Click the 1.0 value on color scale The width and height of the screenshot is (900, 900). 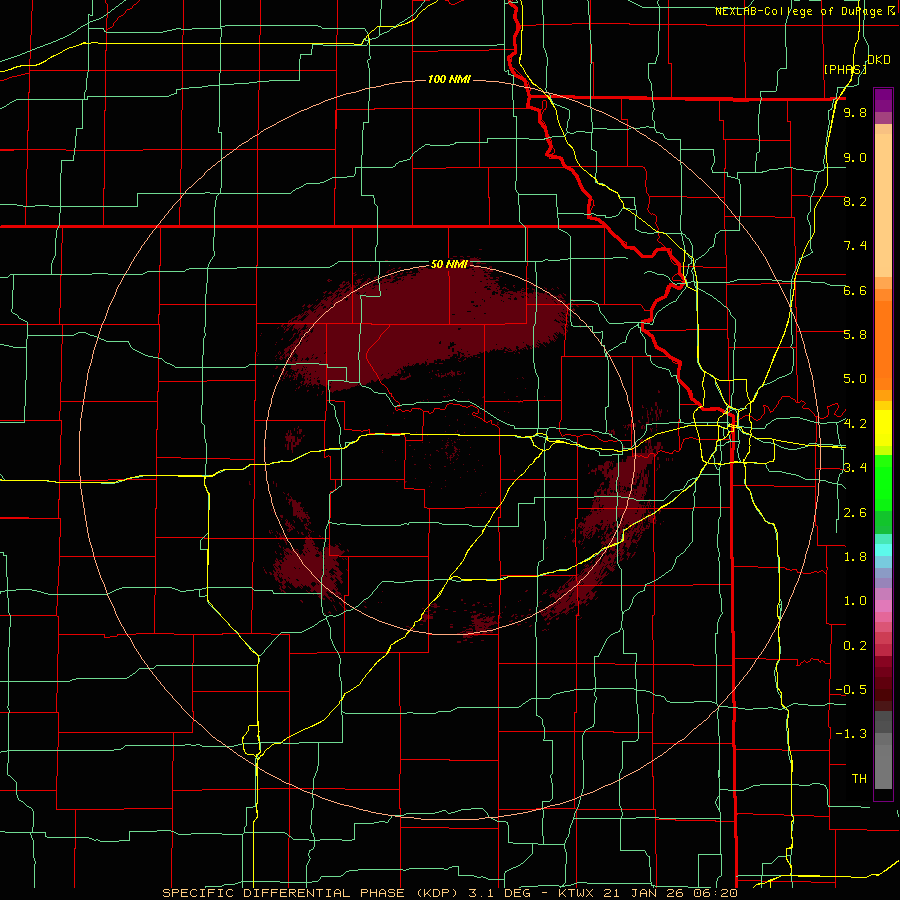tap(855, 601)
